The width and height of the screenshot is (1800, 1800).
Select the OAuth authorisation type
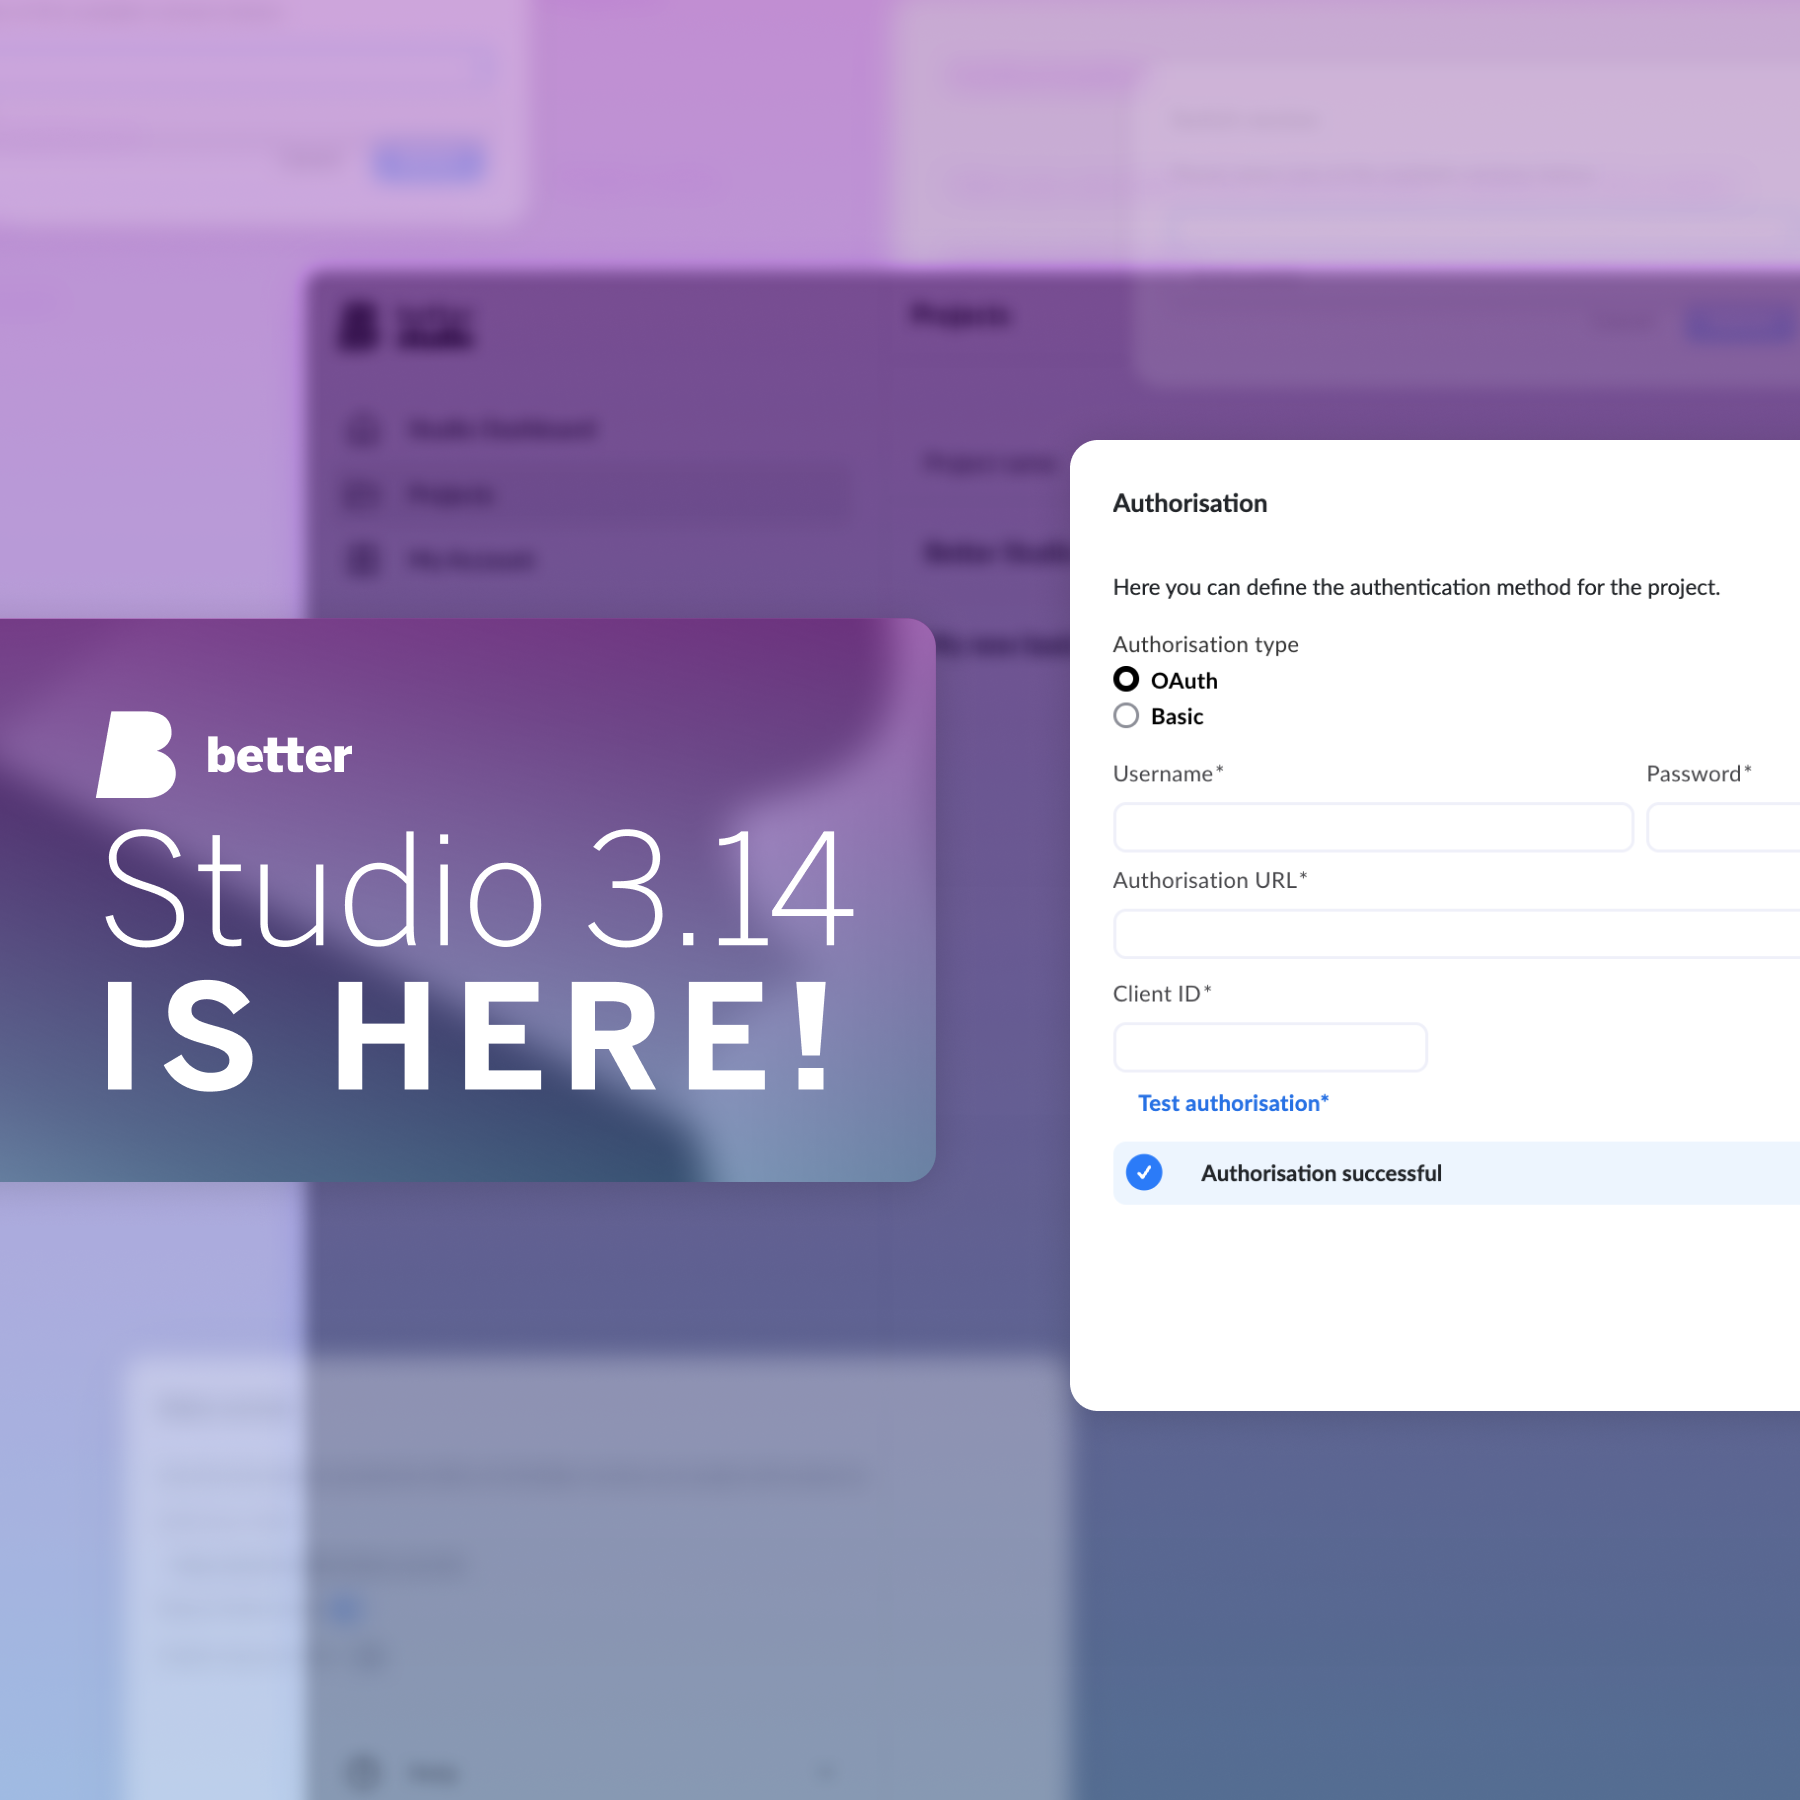pyautogui.click(x=1126, y=680)
